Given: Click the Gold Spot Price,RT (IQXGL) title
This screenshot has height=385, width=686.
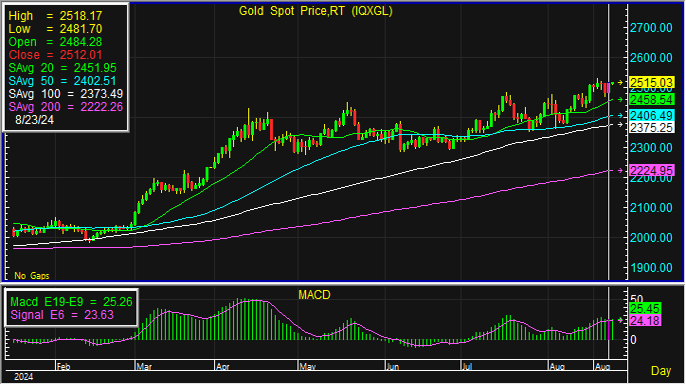Looking at the screenshot, I should click(x=315, y=11).
